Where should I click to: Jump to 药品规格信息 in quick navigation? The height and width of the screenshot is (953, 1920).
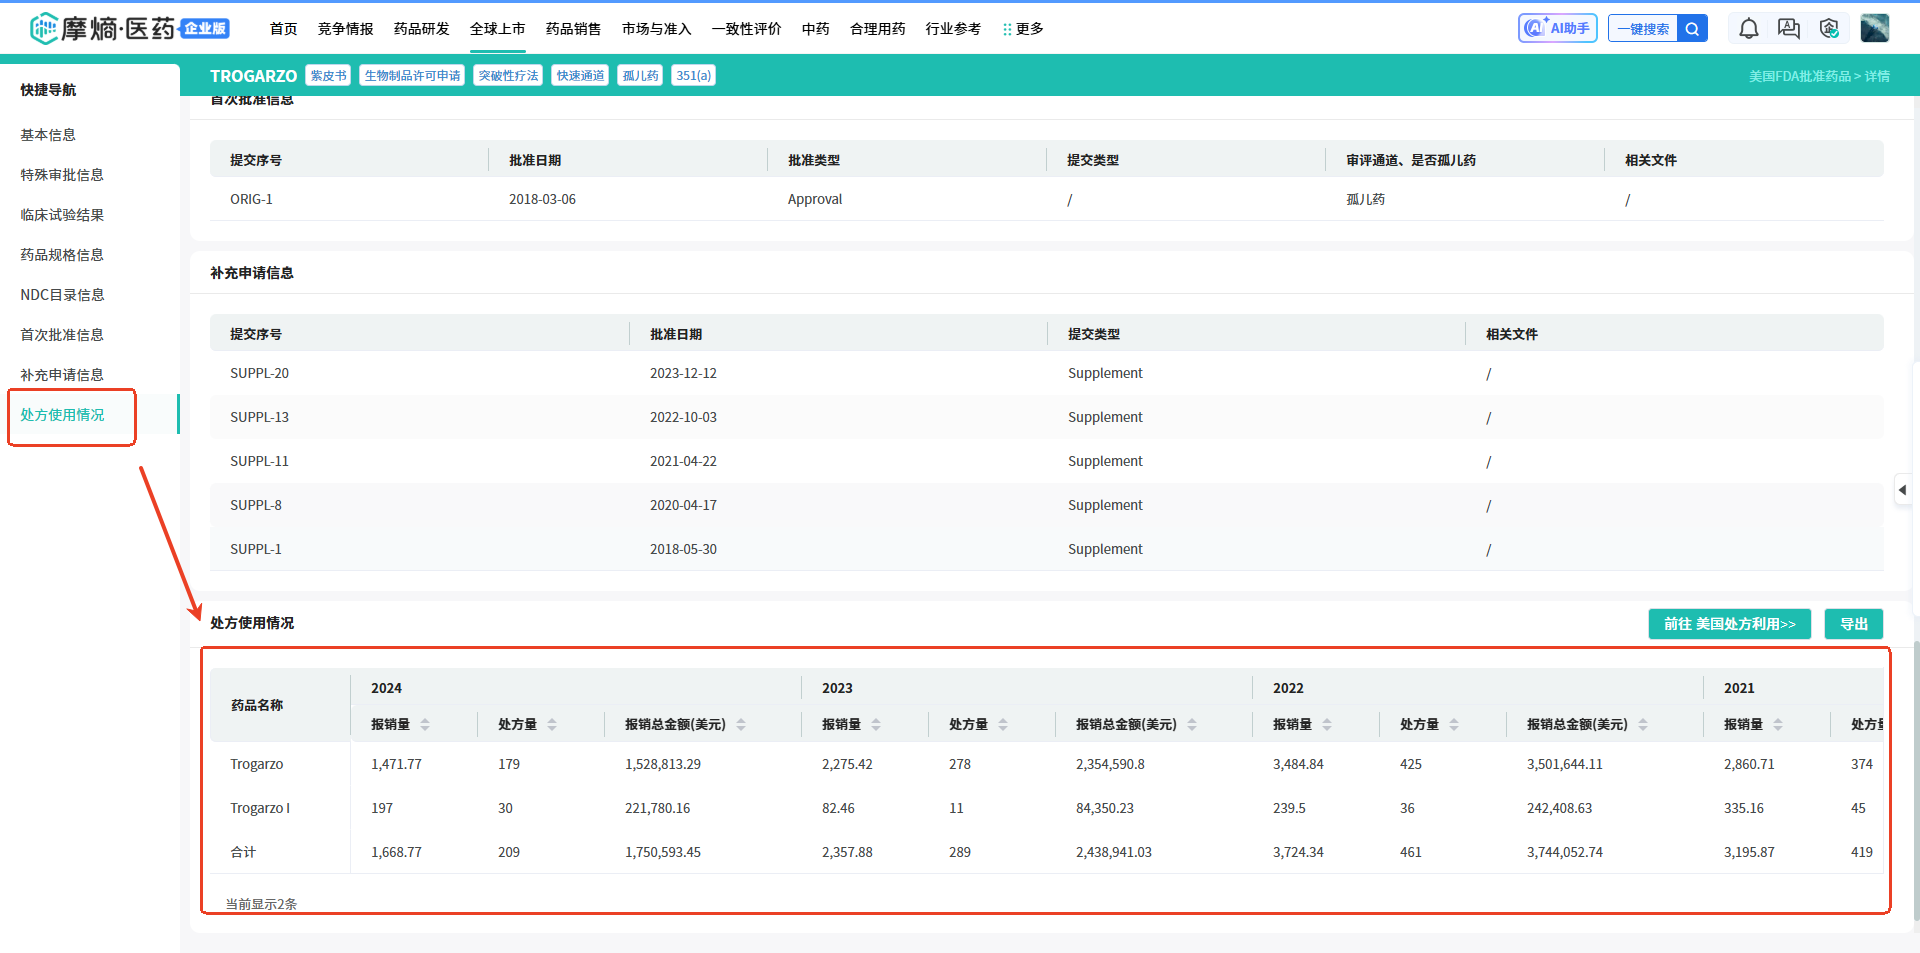point(62,255)
